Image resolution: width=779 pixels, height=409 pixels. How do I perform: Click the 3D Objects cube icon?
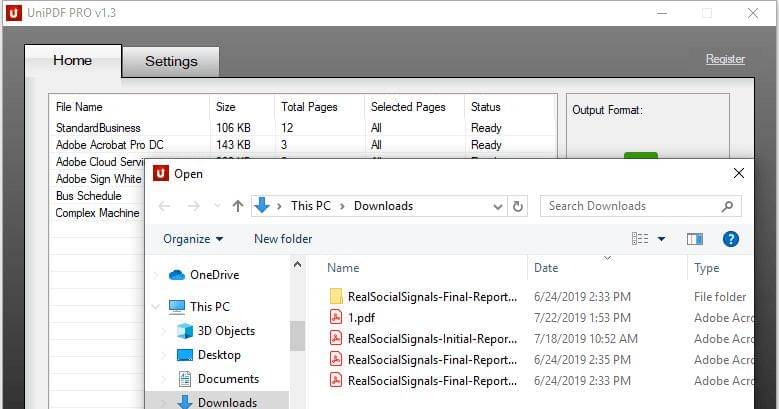pos(185,330)
